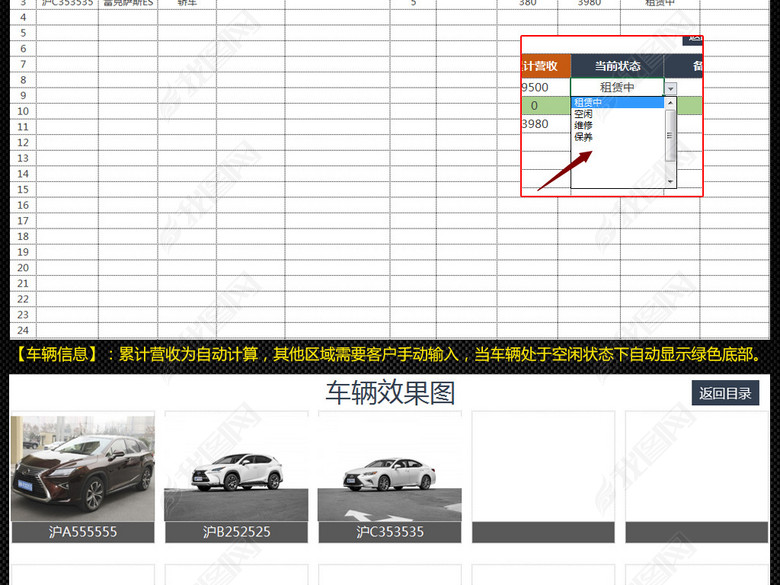Select the inset revenue cell showing 3980

tap(546, 124)
